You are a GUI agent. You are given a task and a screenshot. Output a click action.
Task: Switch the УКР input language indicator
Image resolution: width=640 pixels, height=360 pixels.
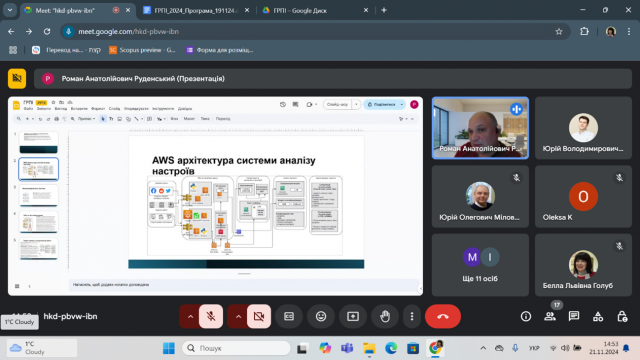coord(534,348)
